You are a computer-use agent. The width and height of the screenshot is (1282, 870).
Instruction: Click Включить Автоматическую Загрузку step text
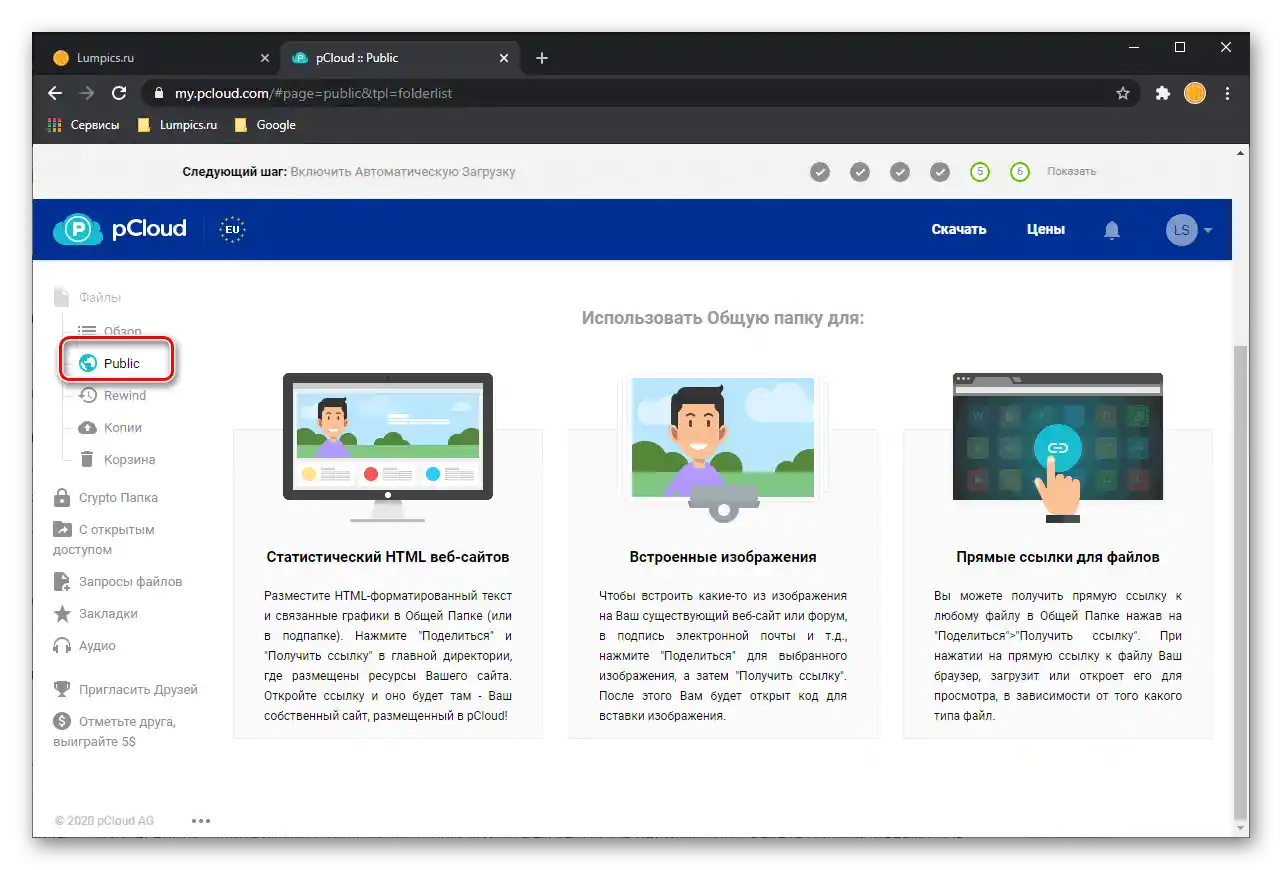[x=403, y=172]
